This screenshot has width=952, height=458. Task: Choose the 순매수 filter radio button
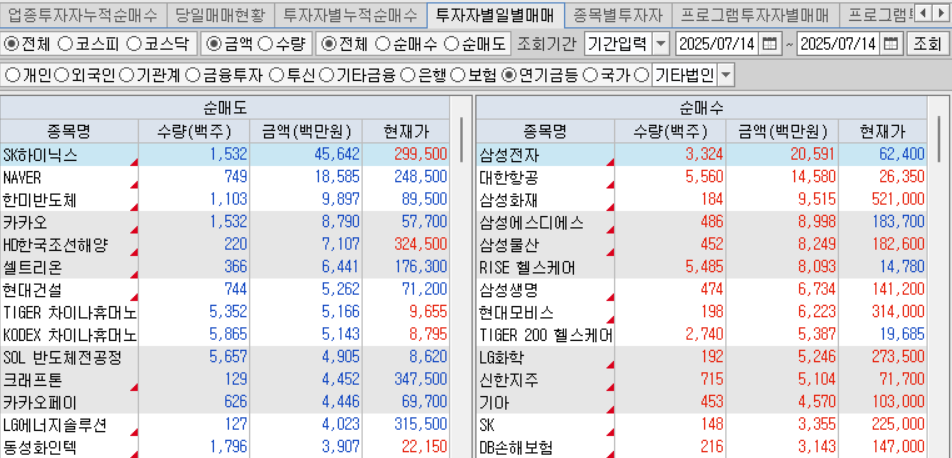click(x=382, y=44)
